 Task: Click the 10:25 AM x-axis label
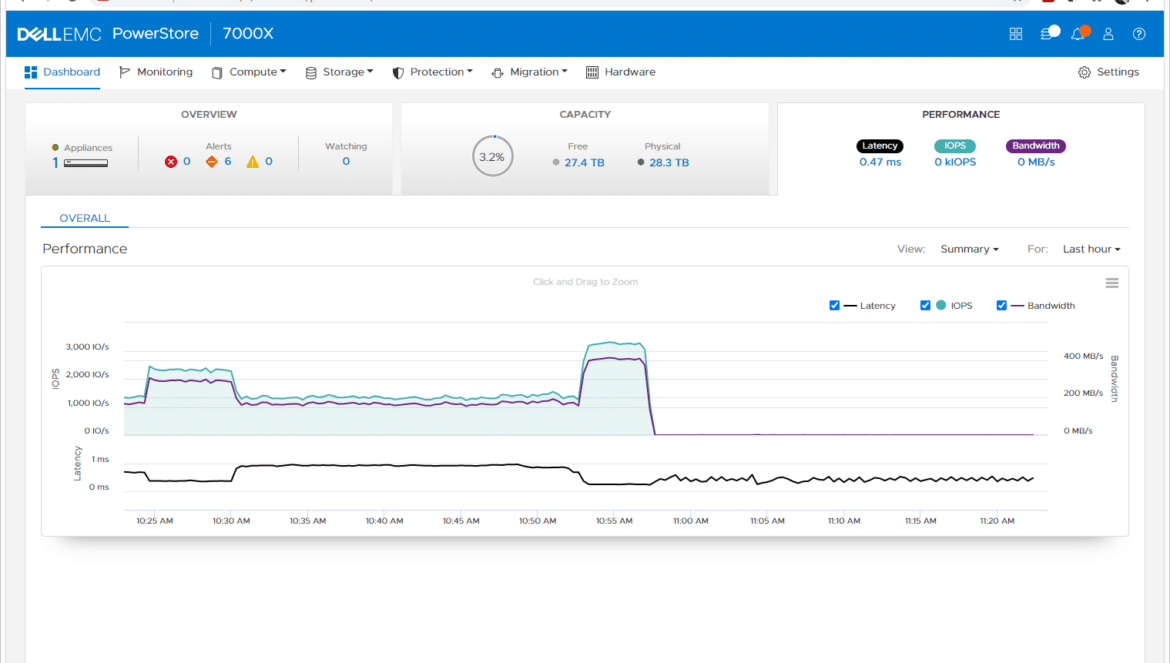click(x=154, y=521)
